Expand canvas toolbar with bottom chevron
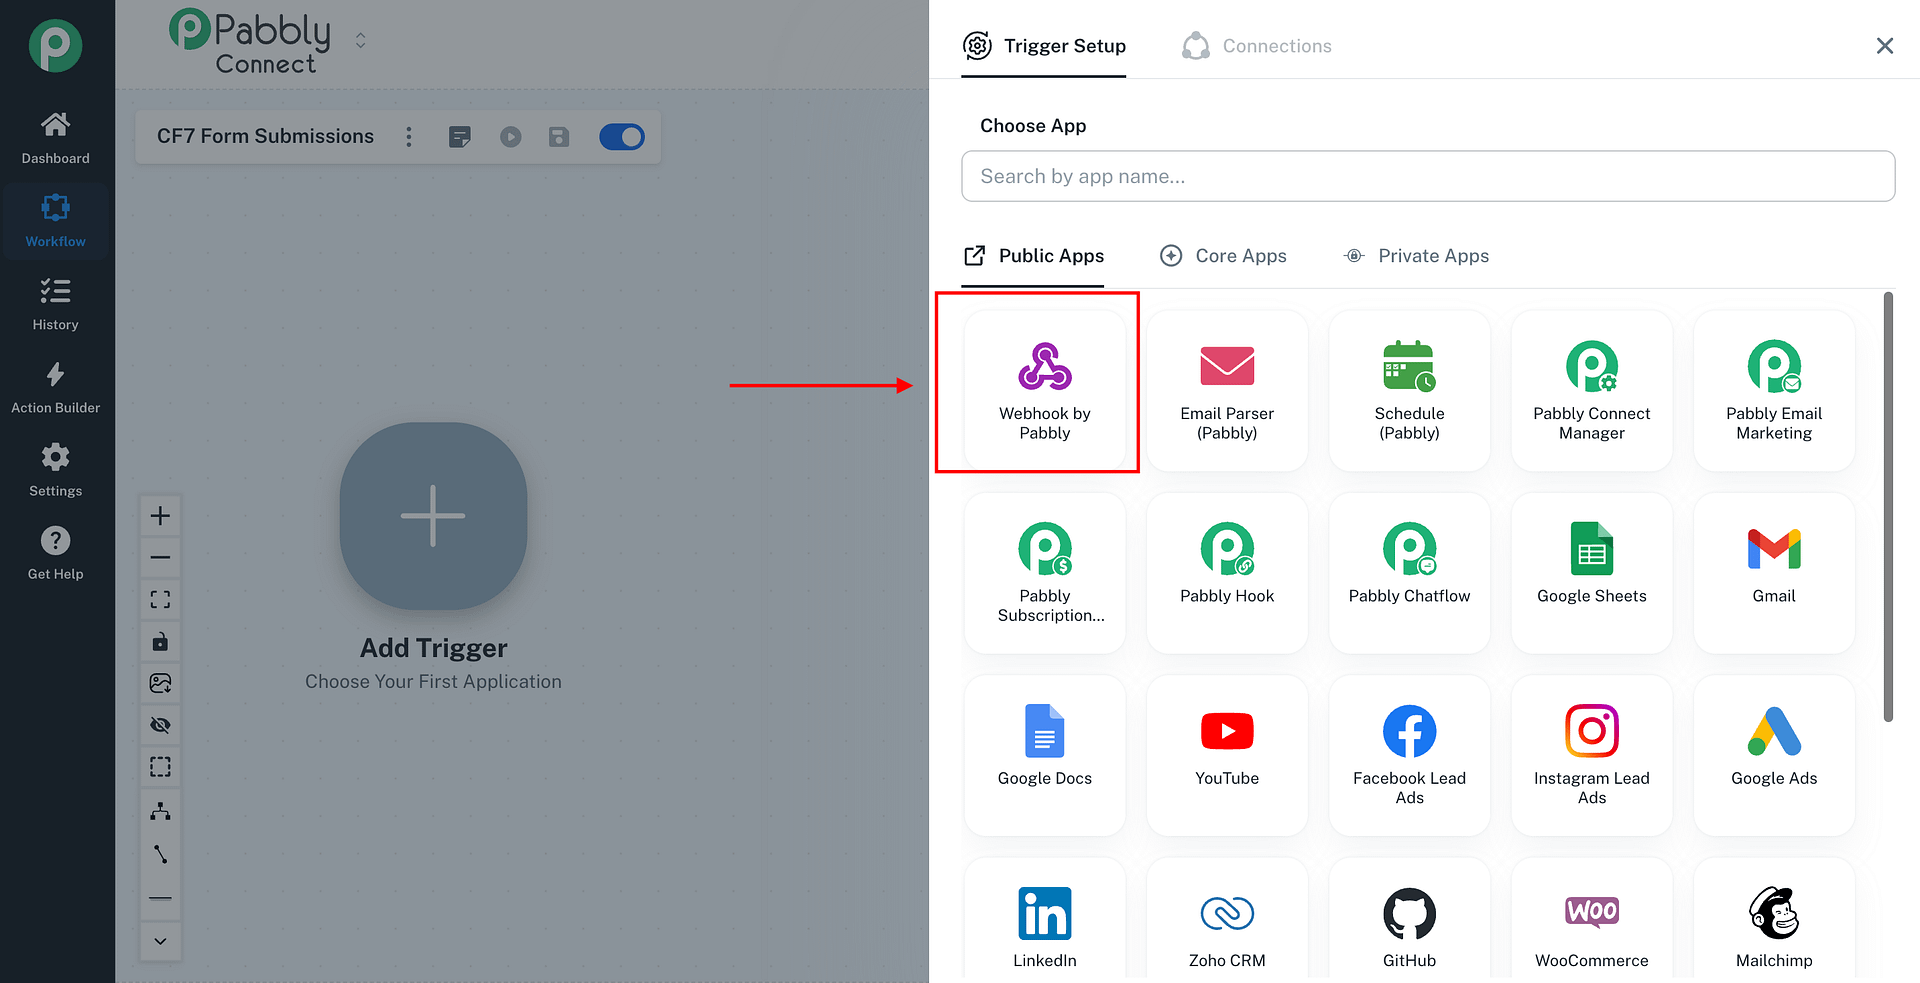 (160, 941)
